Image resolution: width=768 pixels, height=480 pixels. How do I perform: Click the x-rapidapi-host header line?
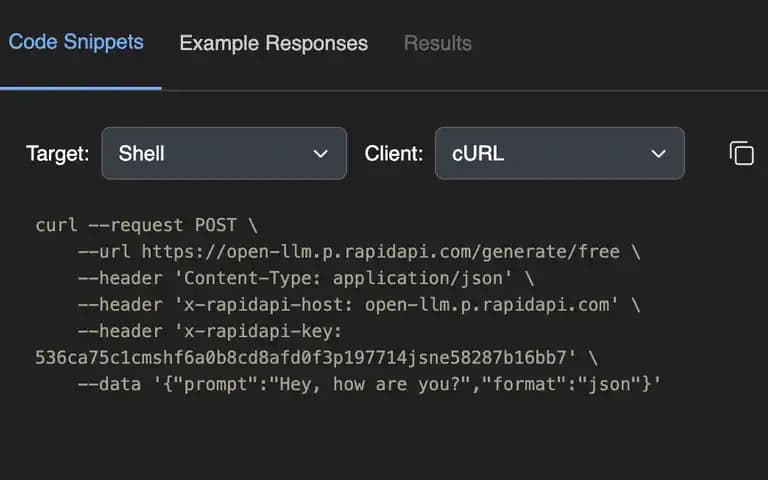[359, 305]
